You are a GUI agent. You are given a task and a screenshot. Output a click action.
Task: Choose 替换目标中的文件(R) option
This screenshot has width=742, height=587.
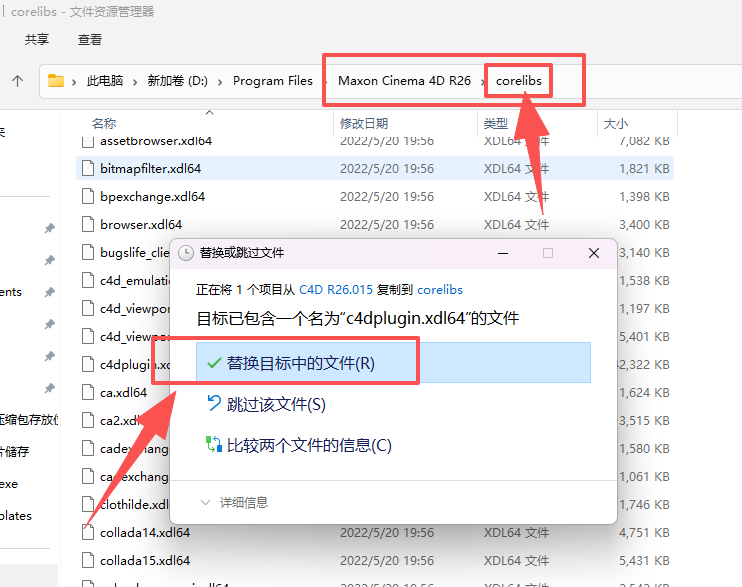click(x=393, y=363)
